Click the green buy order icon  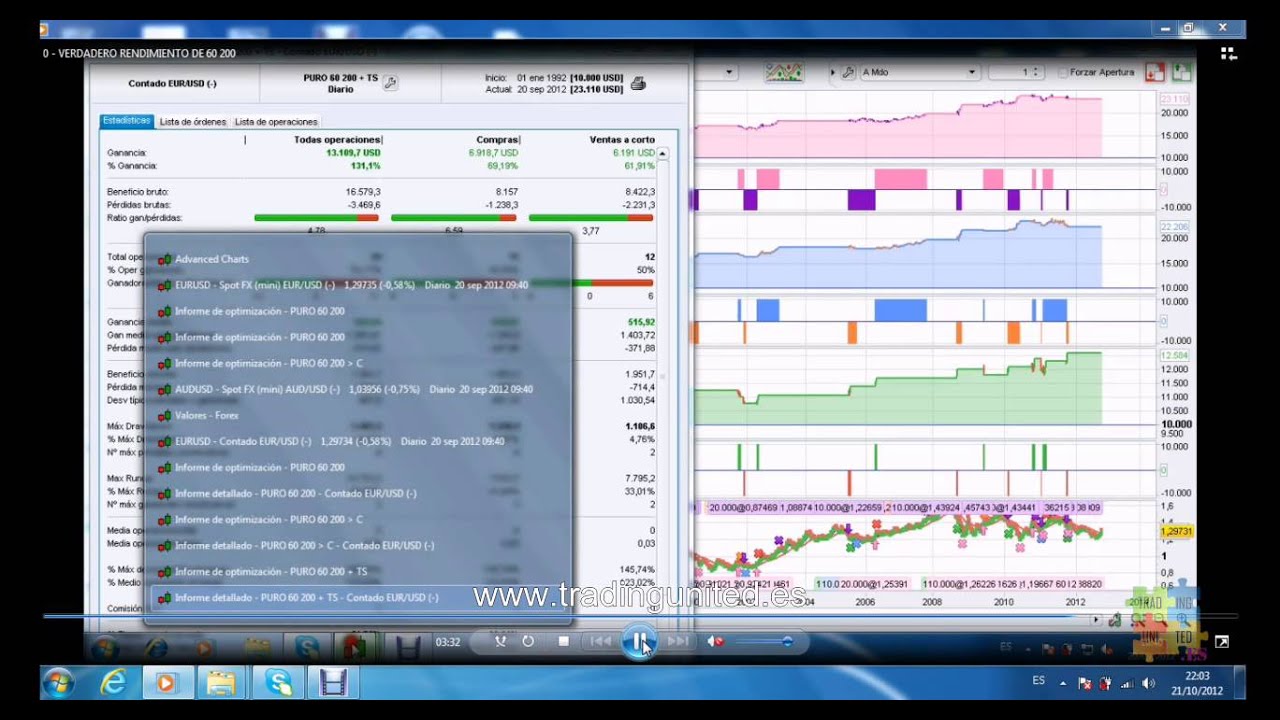click(x=1181, y=72)
